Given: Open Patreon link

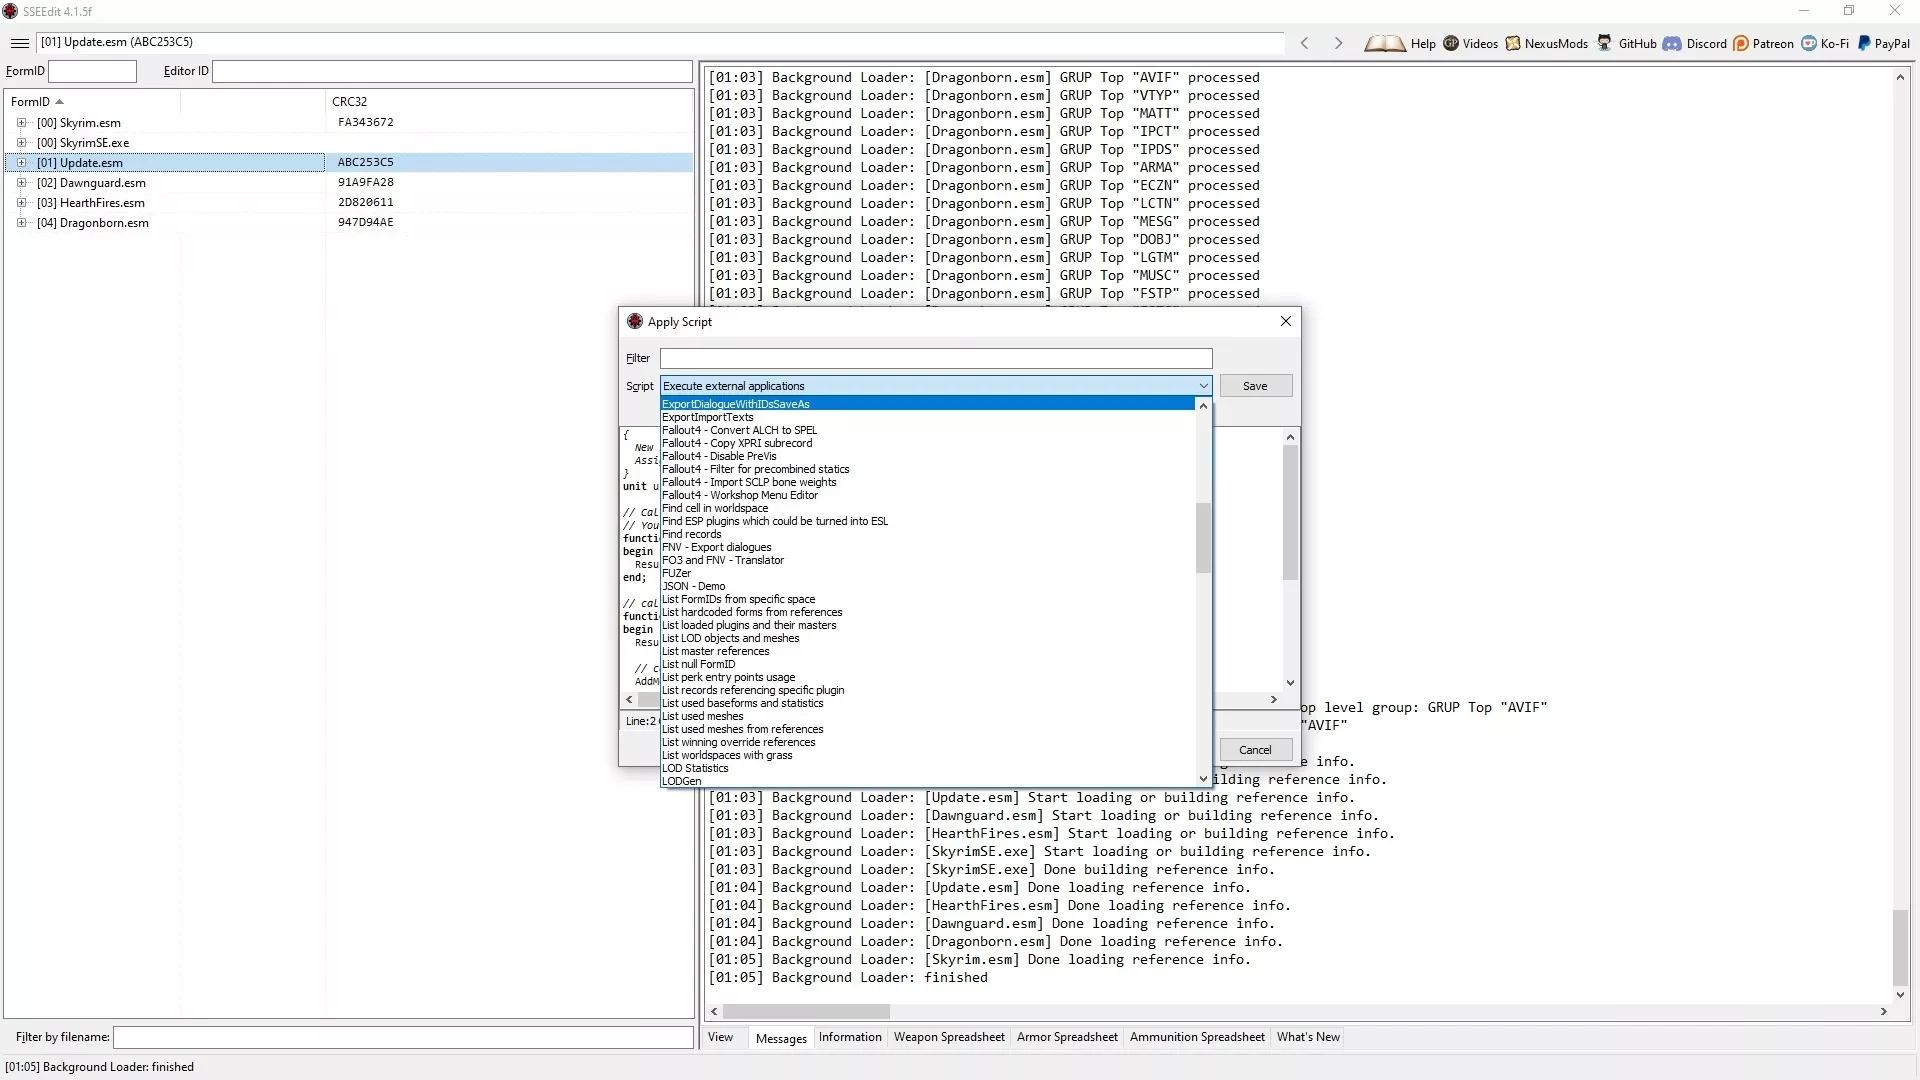Looking at the screenshot, I should click(1763, 43).
